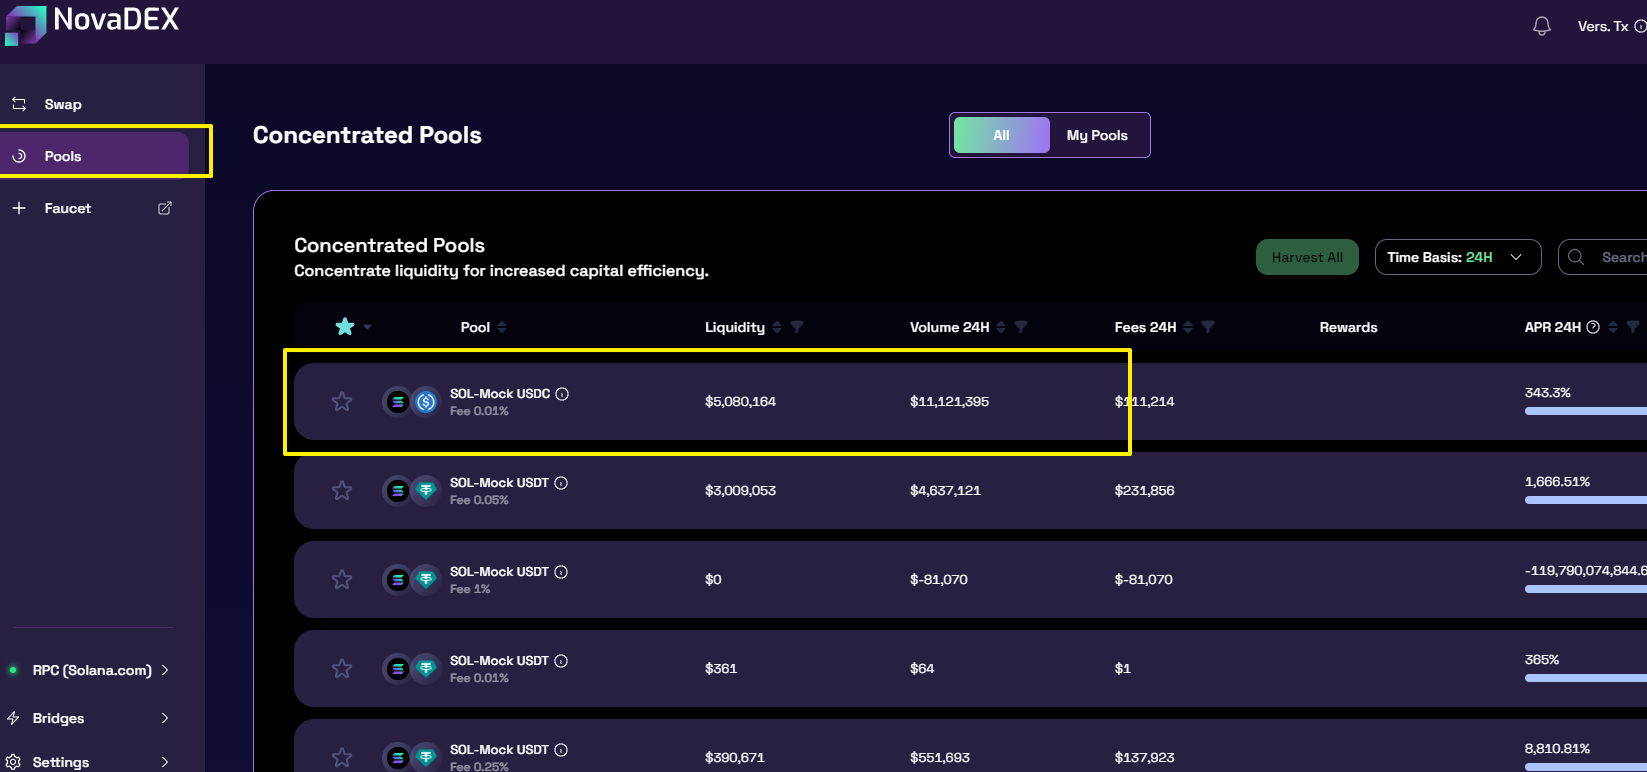Viewport: 1647px width, 772px height.
Task: Favorite the SOL-Mock USDC pool
Action: tap(342, 401)
